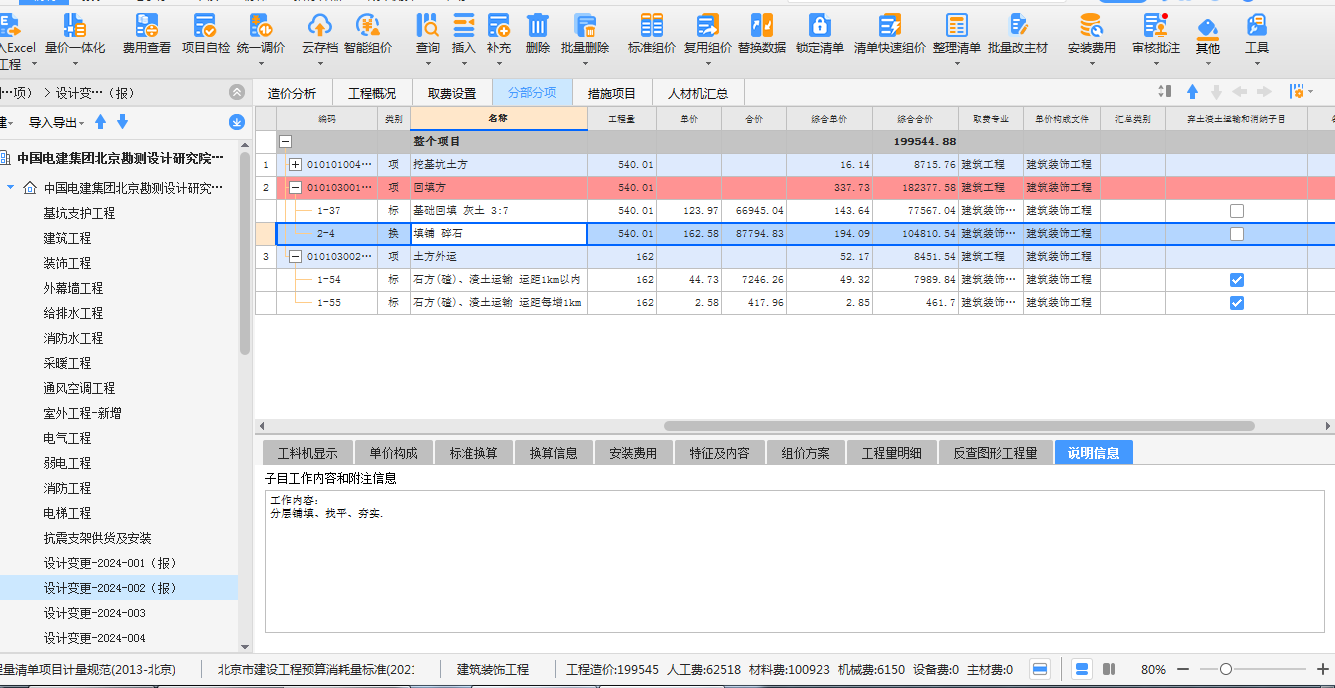This screenshot has width=1335, height=688.
Task: Open the 工程量明细 bottom tab
Action: (891, 452)
